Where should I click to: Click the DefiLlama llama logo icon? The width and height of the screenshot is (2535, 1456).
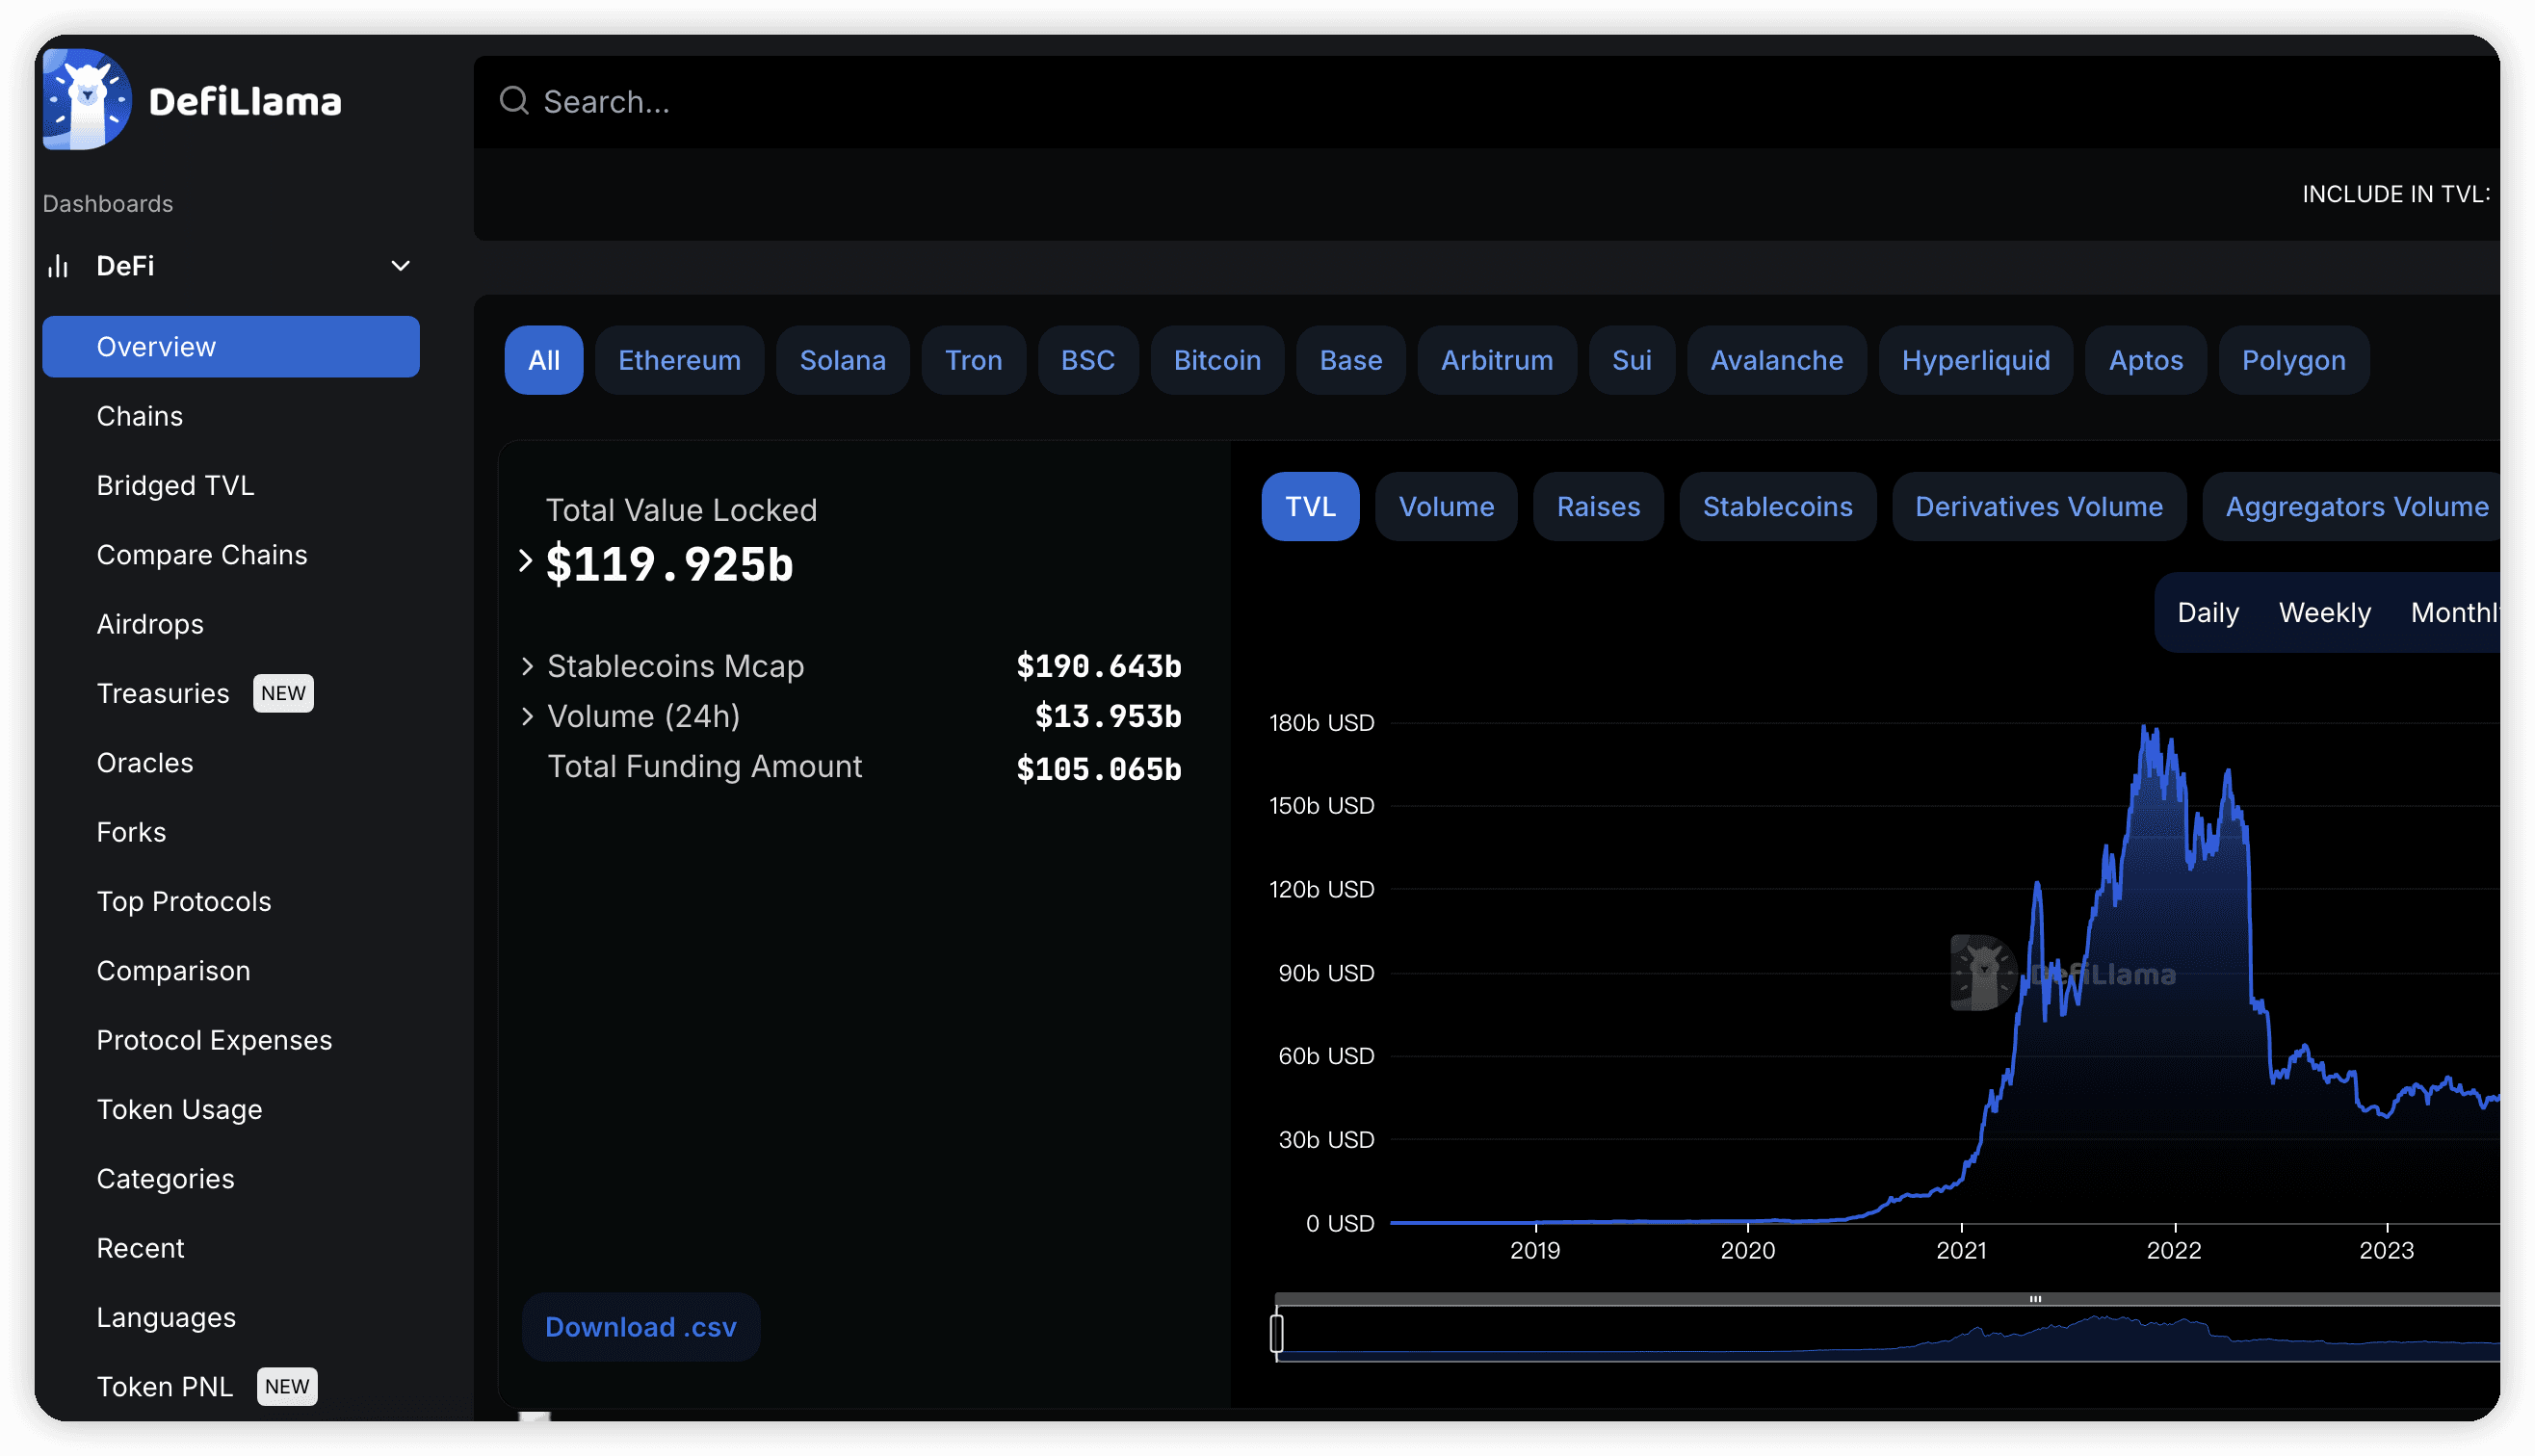pos(87,100)
